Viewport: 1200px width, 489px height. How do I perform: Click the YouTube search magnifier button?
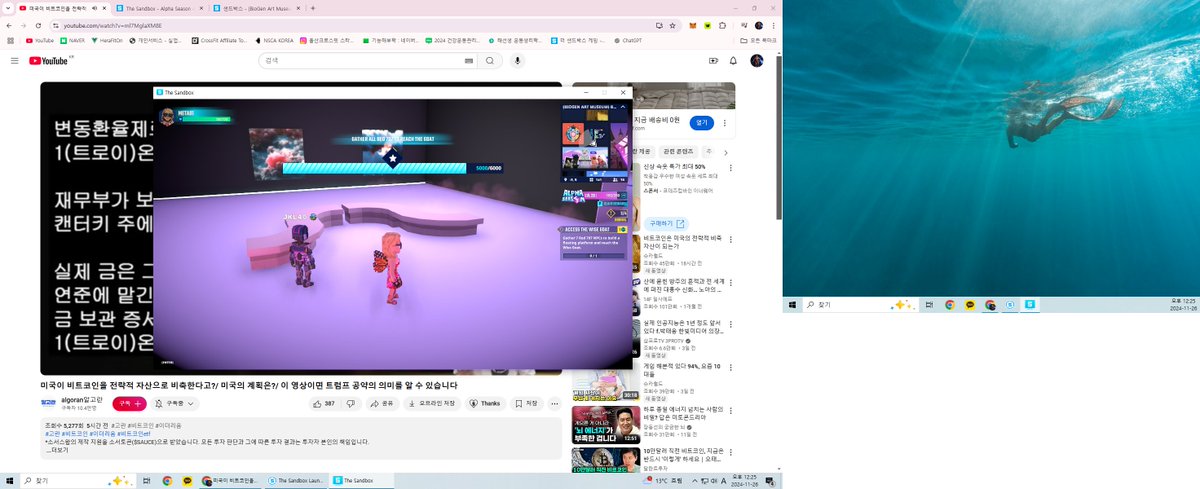point(490,61)
